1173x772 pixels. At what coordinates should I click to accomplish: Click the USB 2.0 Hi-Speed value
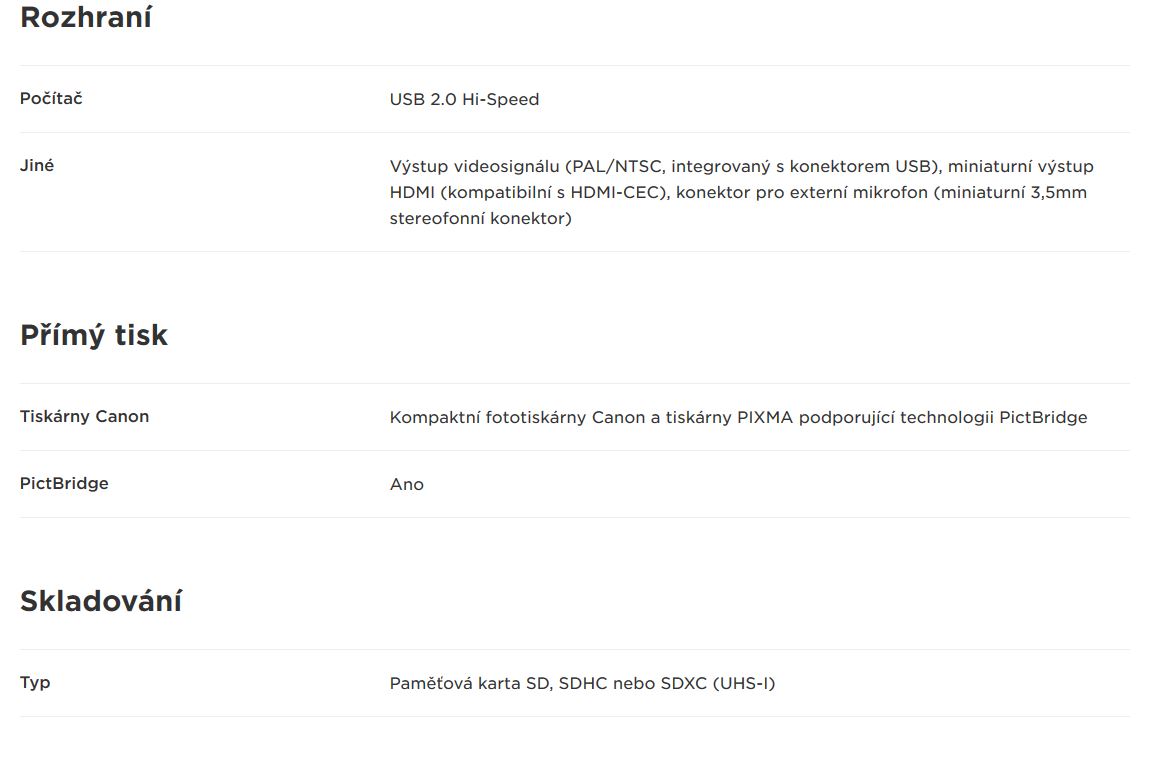(464, 99)
